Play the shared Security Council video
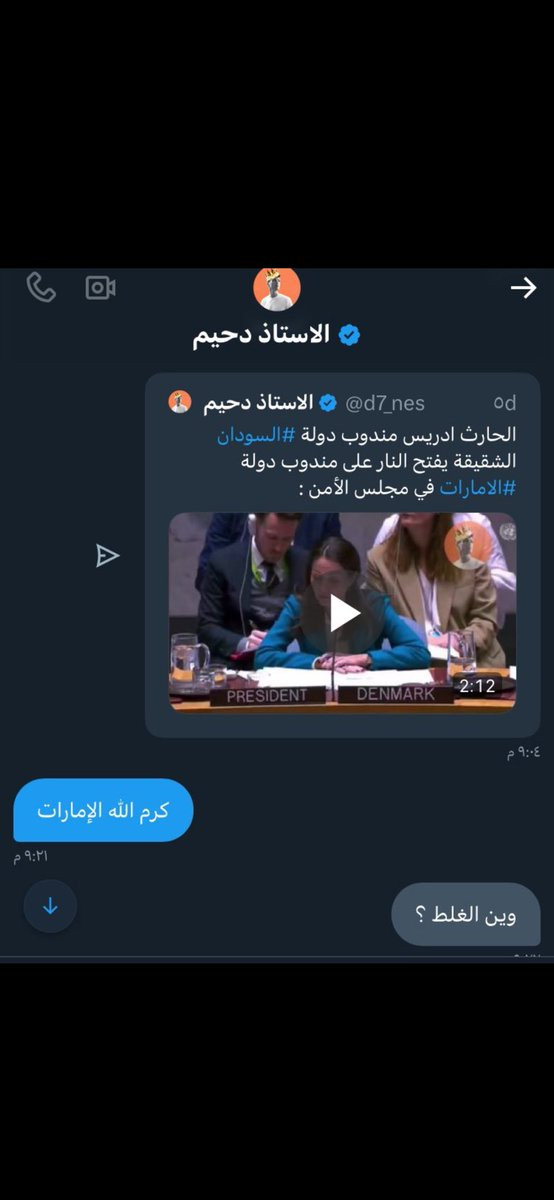Image resolution: width=554 pixels, height=1200 pixels. point(343,612)
